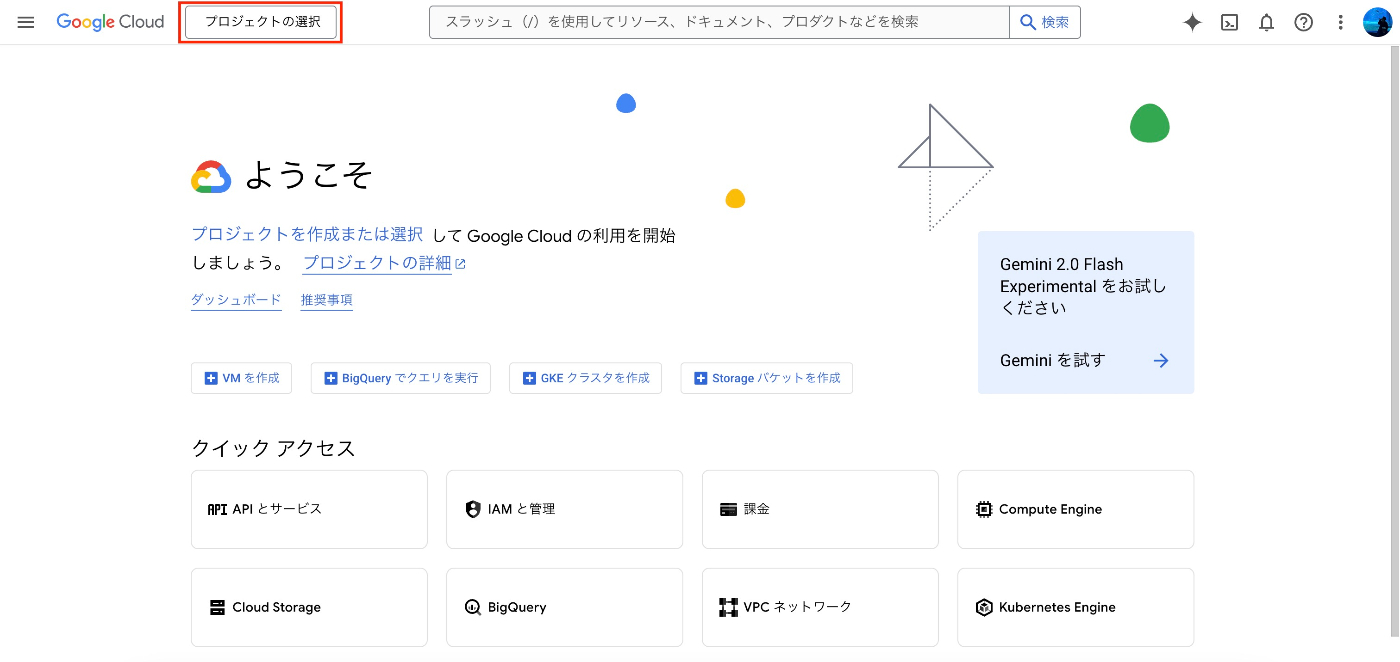1400x662 pixels.
Task: Open Gemini sparkle icon in header
Action: click(1192, 22)
